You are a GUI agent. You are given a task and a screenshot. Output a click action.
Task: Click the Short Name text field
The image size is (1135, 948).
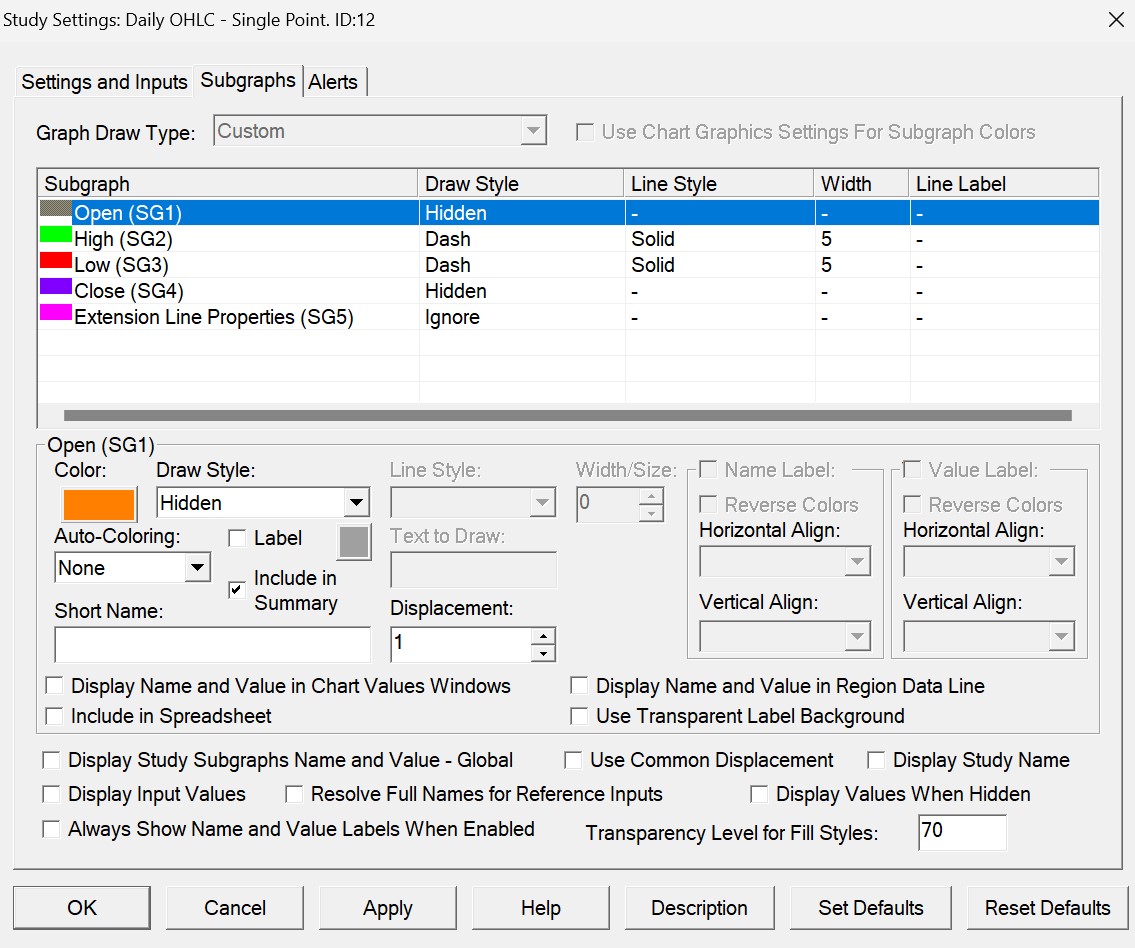[x=212, y=645]
